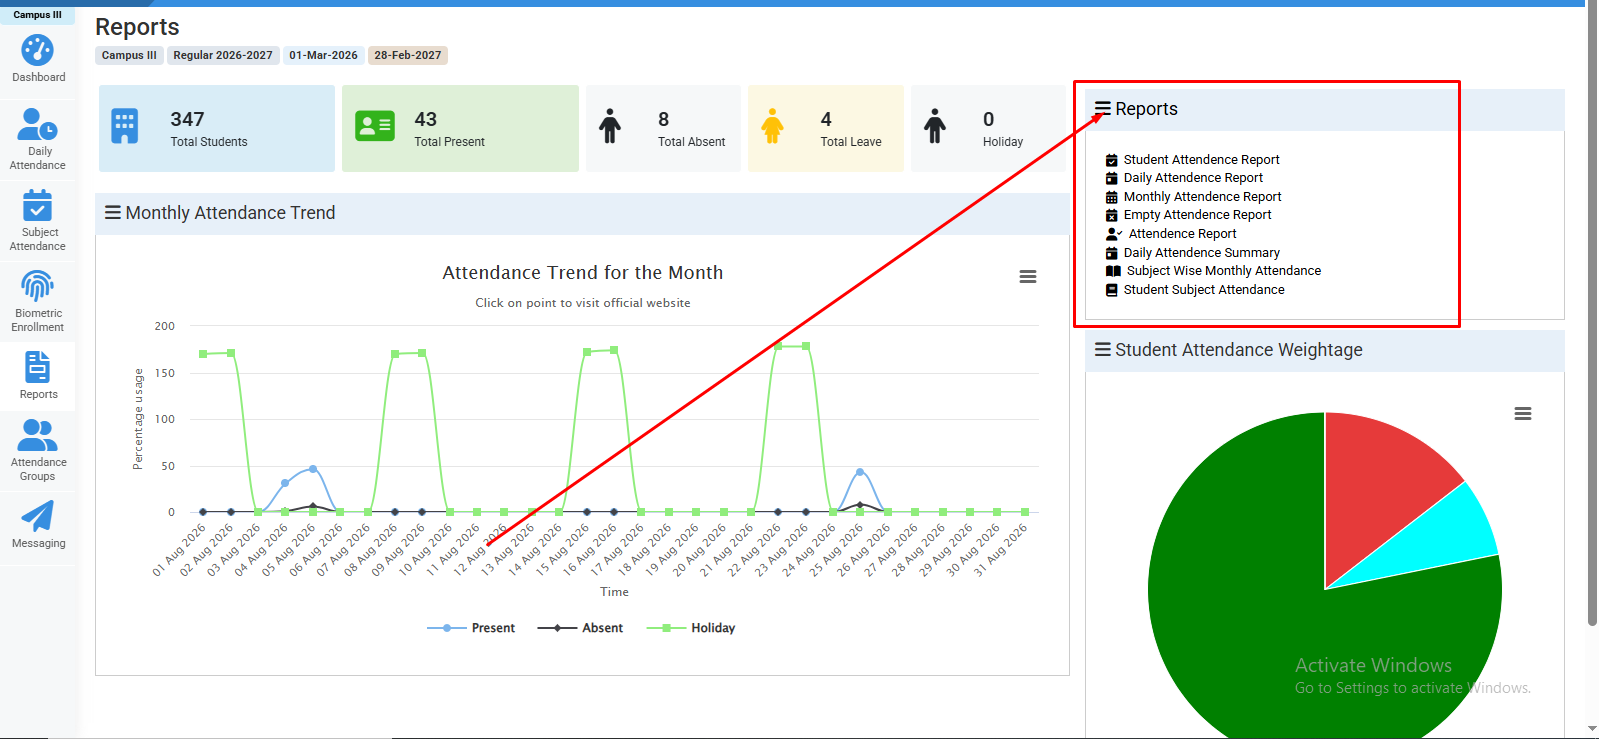Image resolution: width=1599 pixels, height=739 pixels.
Task: Click the Total Absent person icon
Action: pyautogui.click(x=610, y=127)
